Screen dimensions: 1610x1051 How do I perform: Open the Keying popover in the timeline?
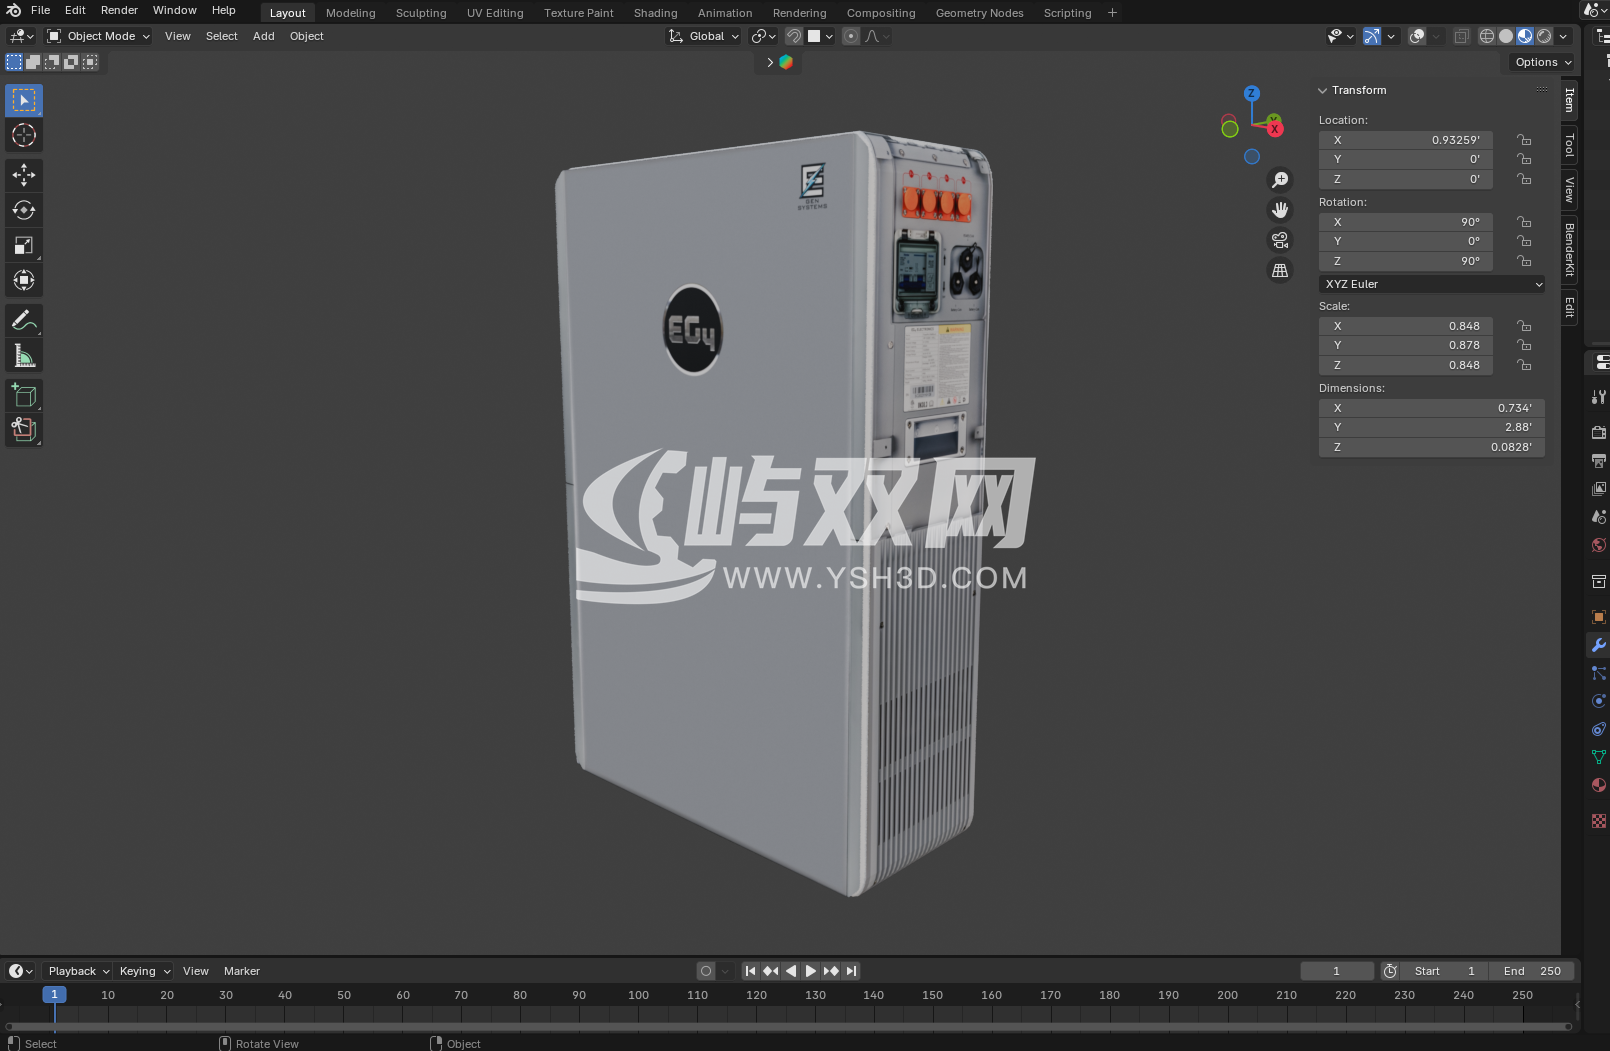(x=145, y=971)
